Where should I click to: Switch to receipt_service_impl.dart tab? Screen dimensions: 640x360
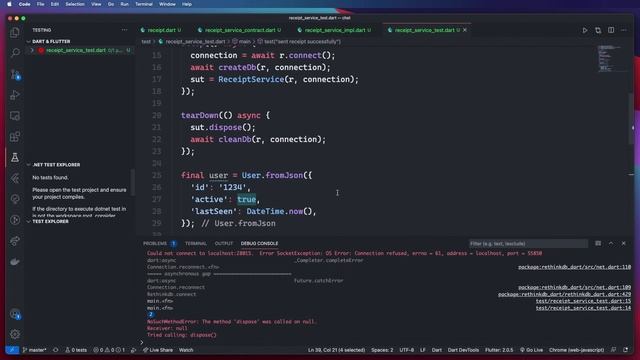(x=334, y=30)
